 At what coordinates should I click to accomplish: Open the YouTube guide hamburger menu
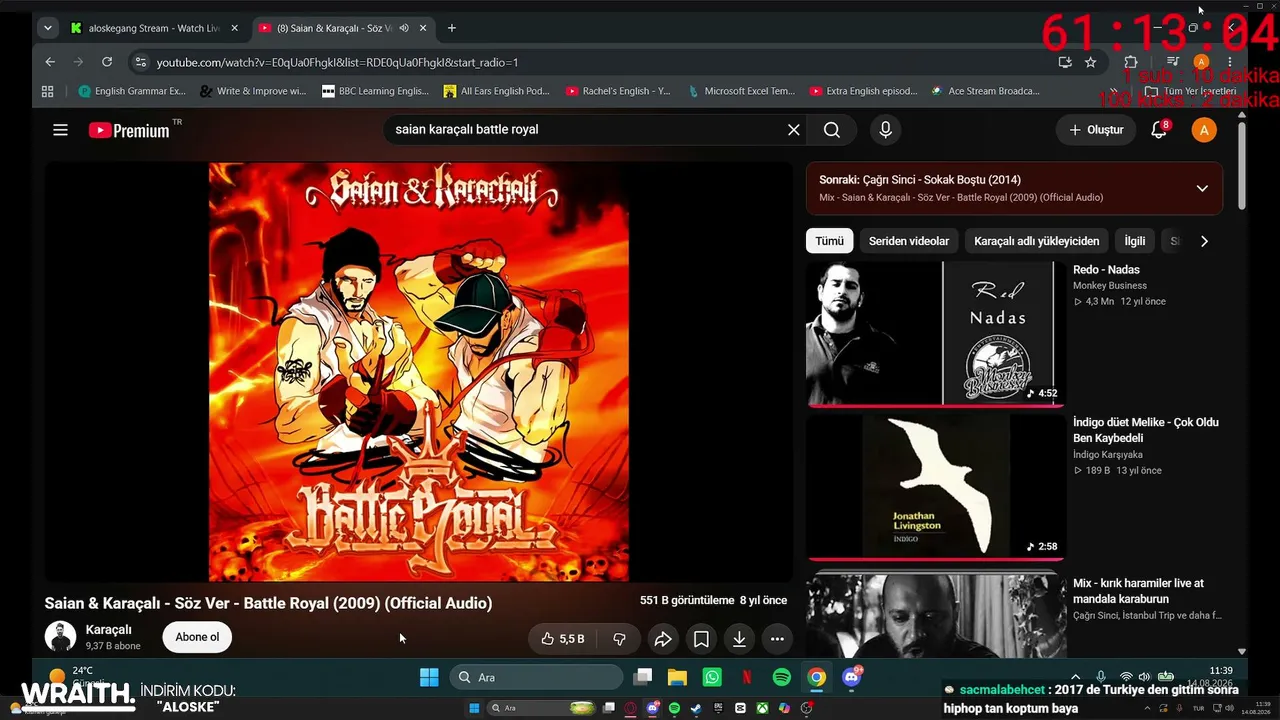[60, 130]
